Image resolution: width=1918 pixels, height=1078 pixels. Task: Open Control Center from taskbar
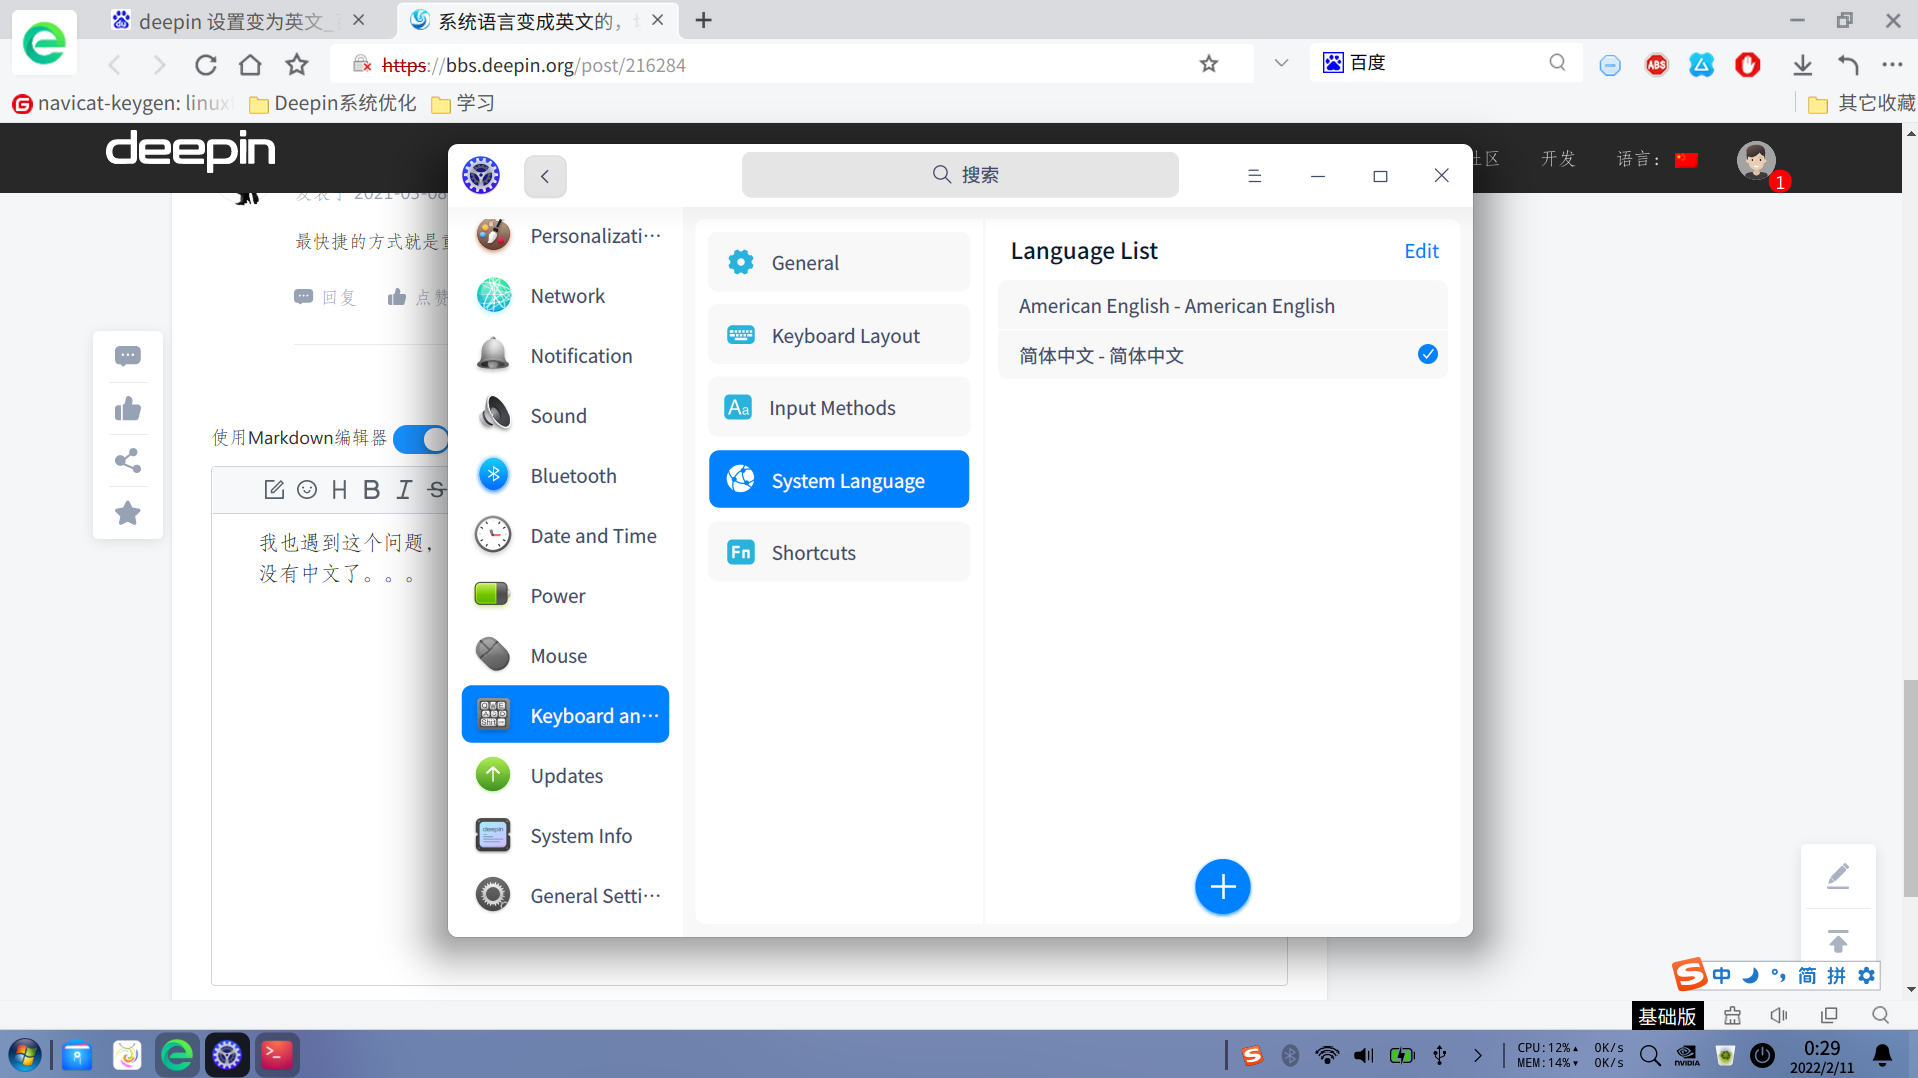pos(227,1055)
